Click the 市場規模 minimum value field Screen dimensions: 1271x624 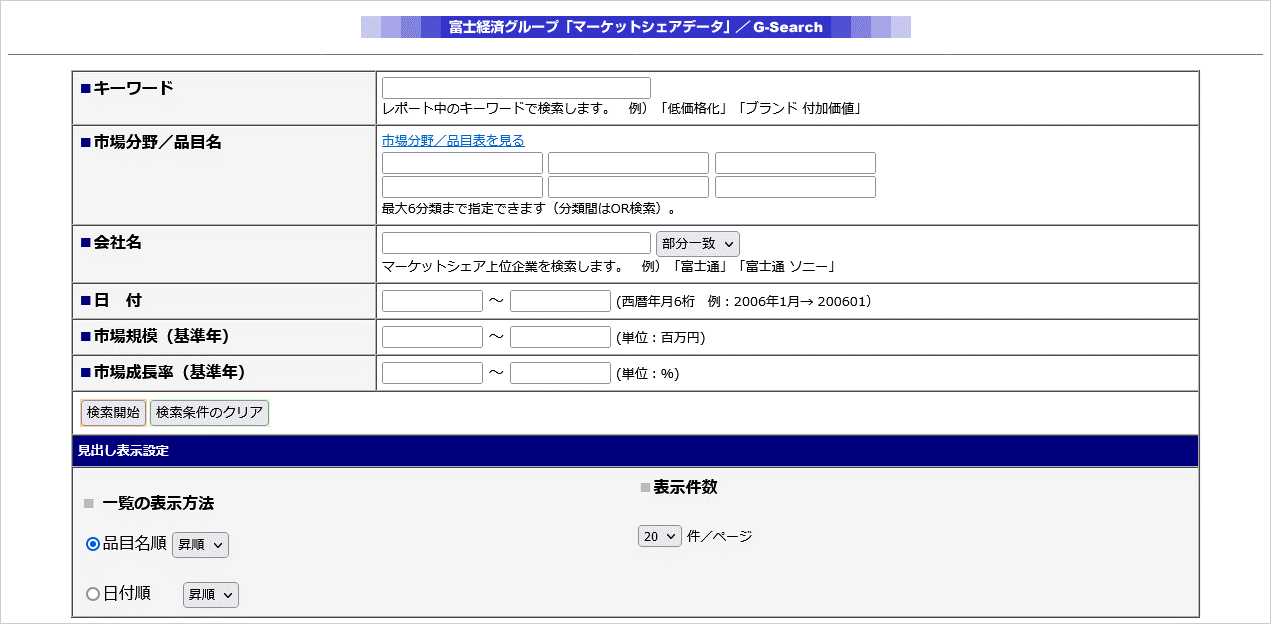[432, 337]
